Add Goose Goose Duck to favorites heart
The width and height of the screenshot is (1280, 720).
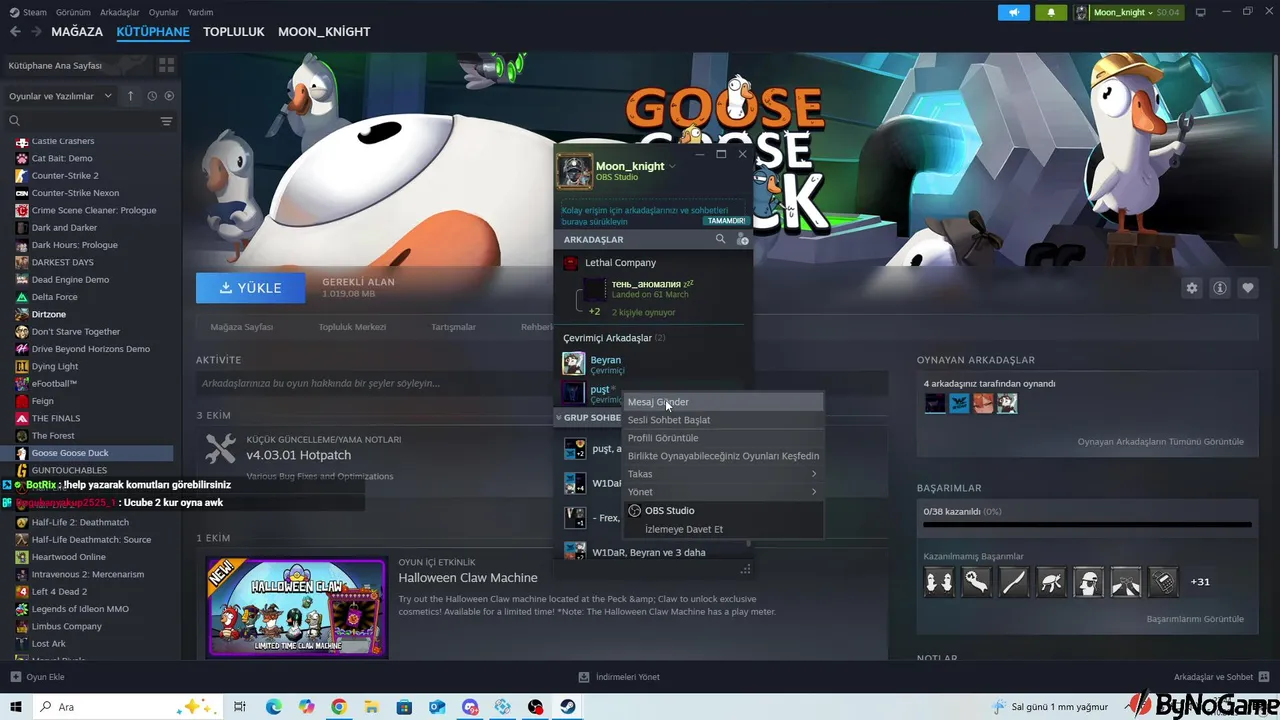click(x=1248, y=288)
